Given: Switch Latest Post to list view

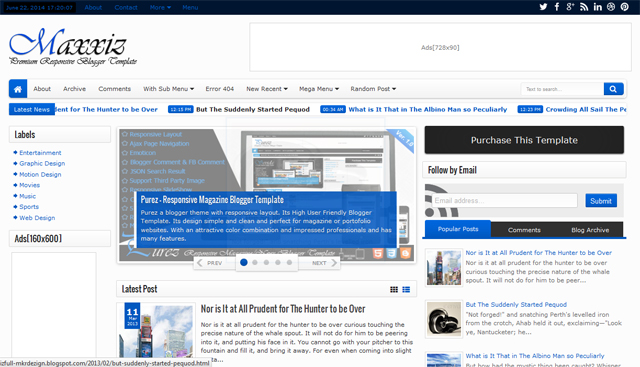Looking at the screenshot, I should click(406, 289).
